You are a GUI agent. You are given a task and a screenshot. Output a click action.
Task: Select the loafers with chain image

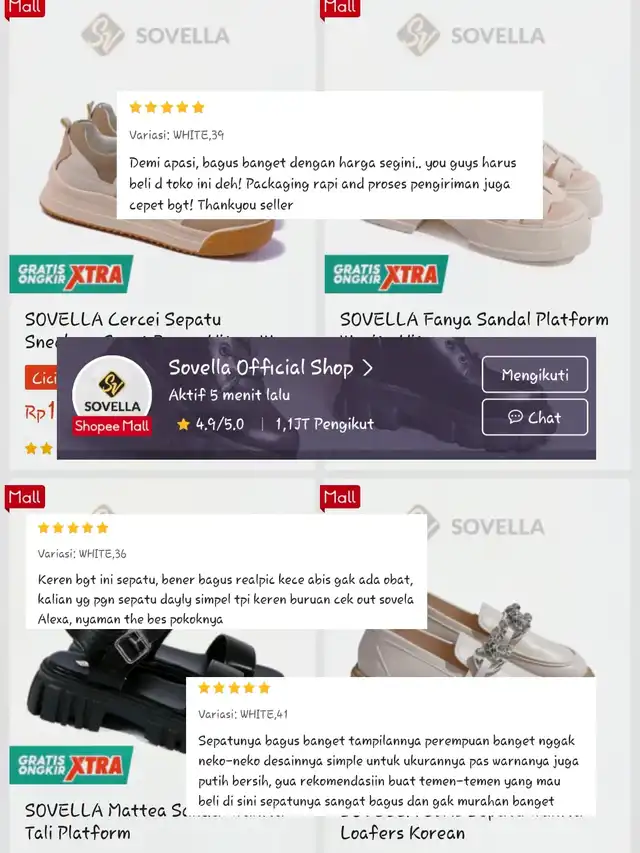tap(473, 636)
